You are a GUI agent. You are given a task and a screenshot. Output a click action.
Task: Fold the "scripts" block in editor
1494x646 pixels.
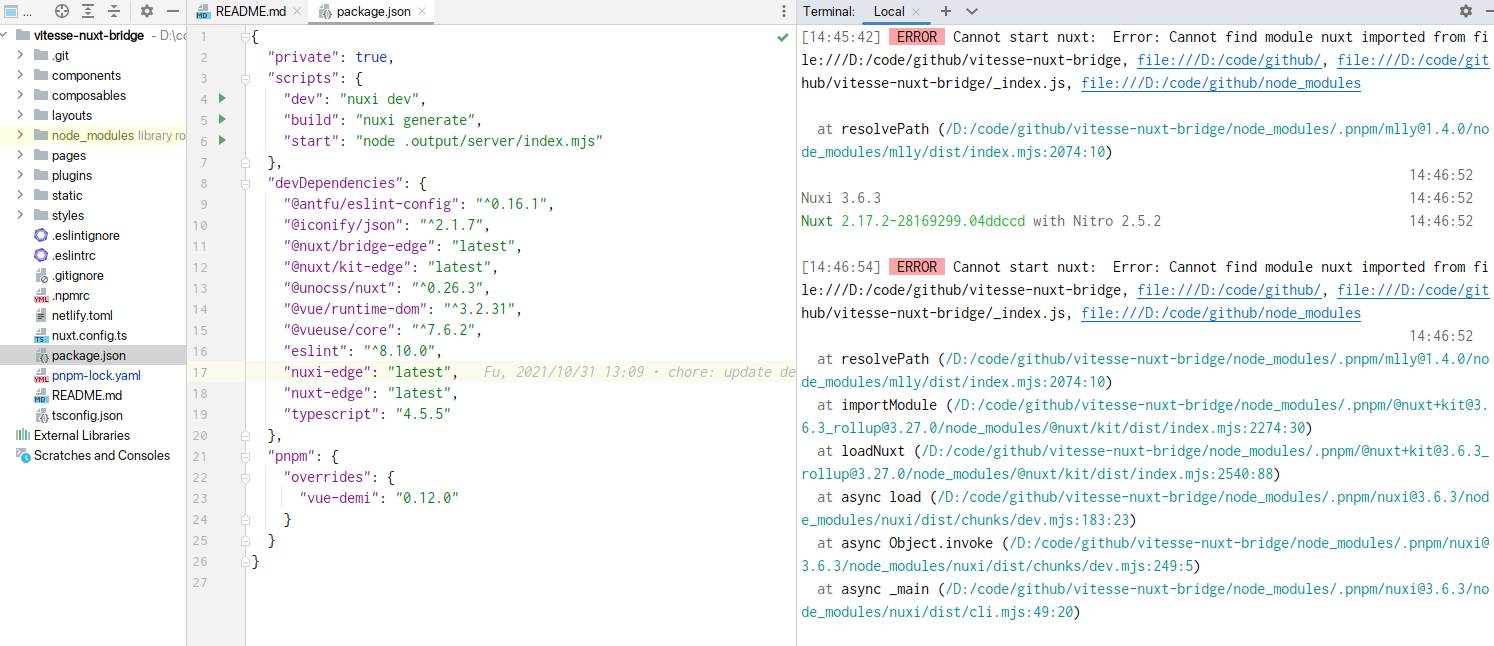click(x=246, y=79)
